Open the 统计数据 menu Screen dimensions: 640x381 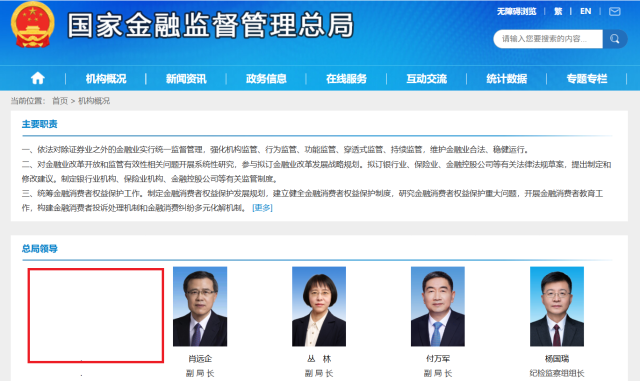tap(507, 78)
